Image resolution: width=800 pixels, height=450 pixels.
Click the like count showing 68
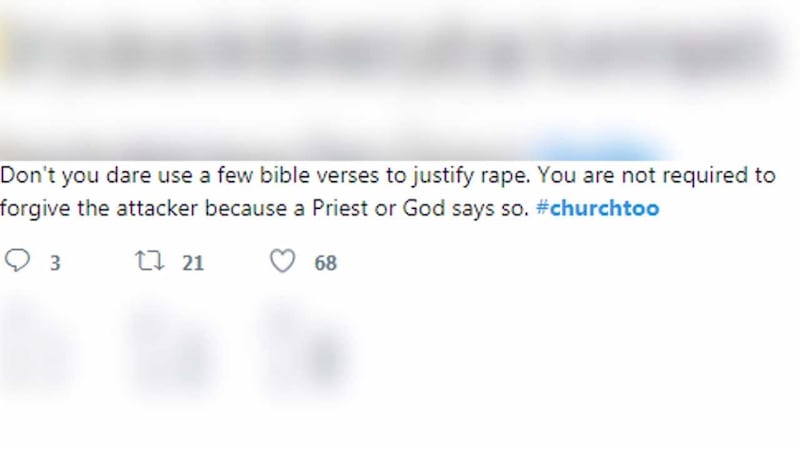pos(325,263)
